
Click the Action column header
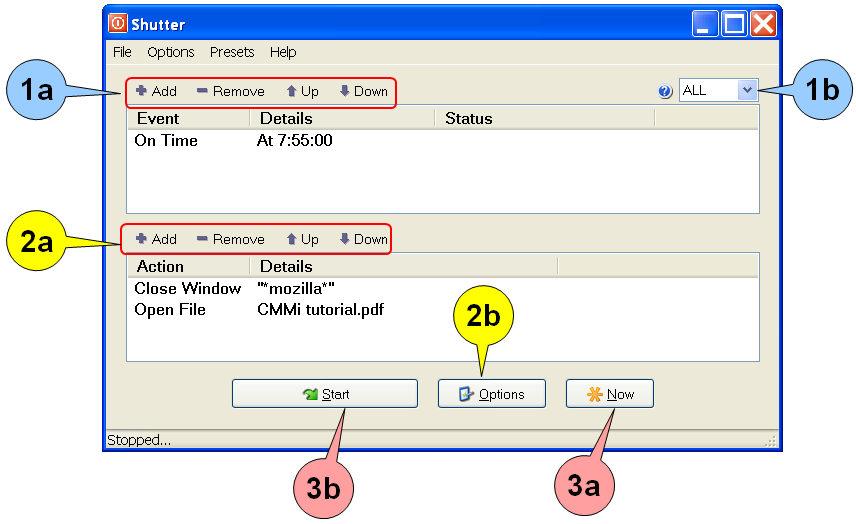(188, 266)
